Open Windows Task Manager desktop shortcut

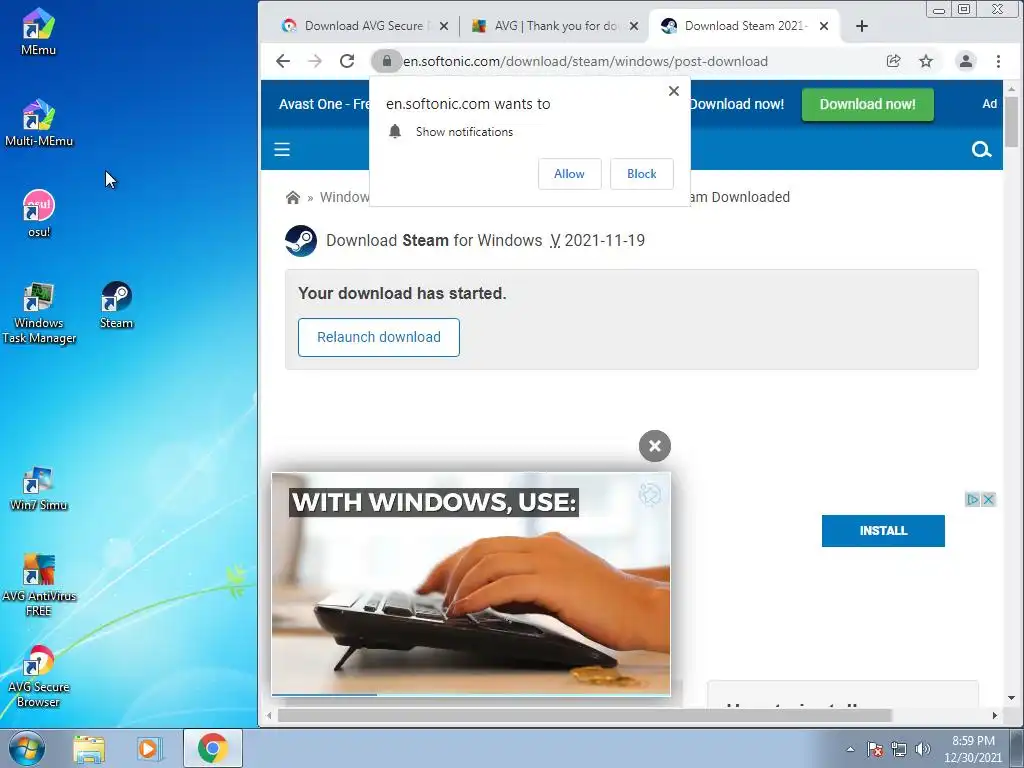click(39, 313)
